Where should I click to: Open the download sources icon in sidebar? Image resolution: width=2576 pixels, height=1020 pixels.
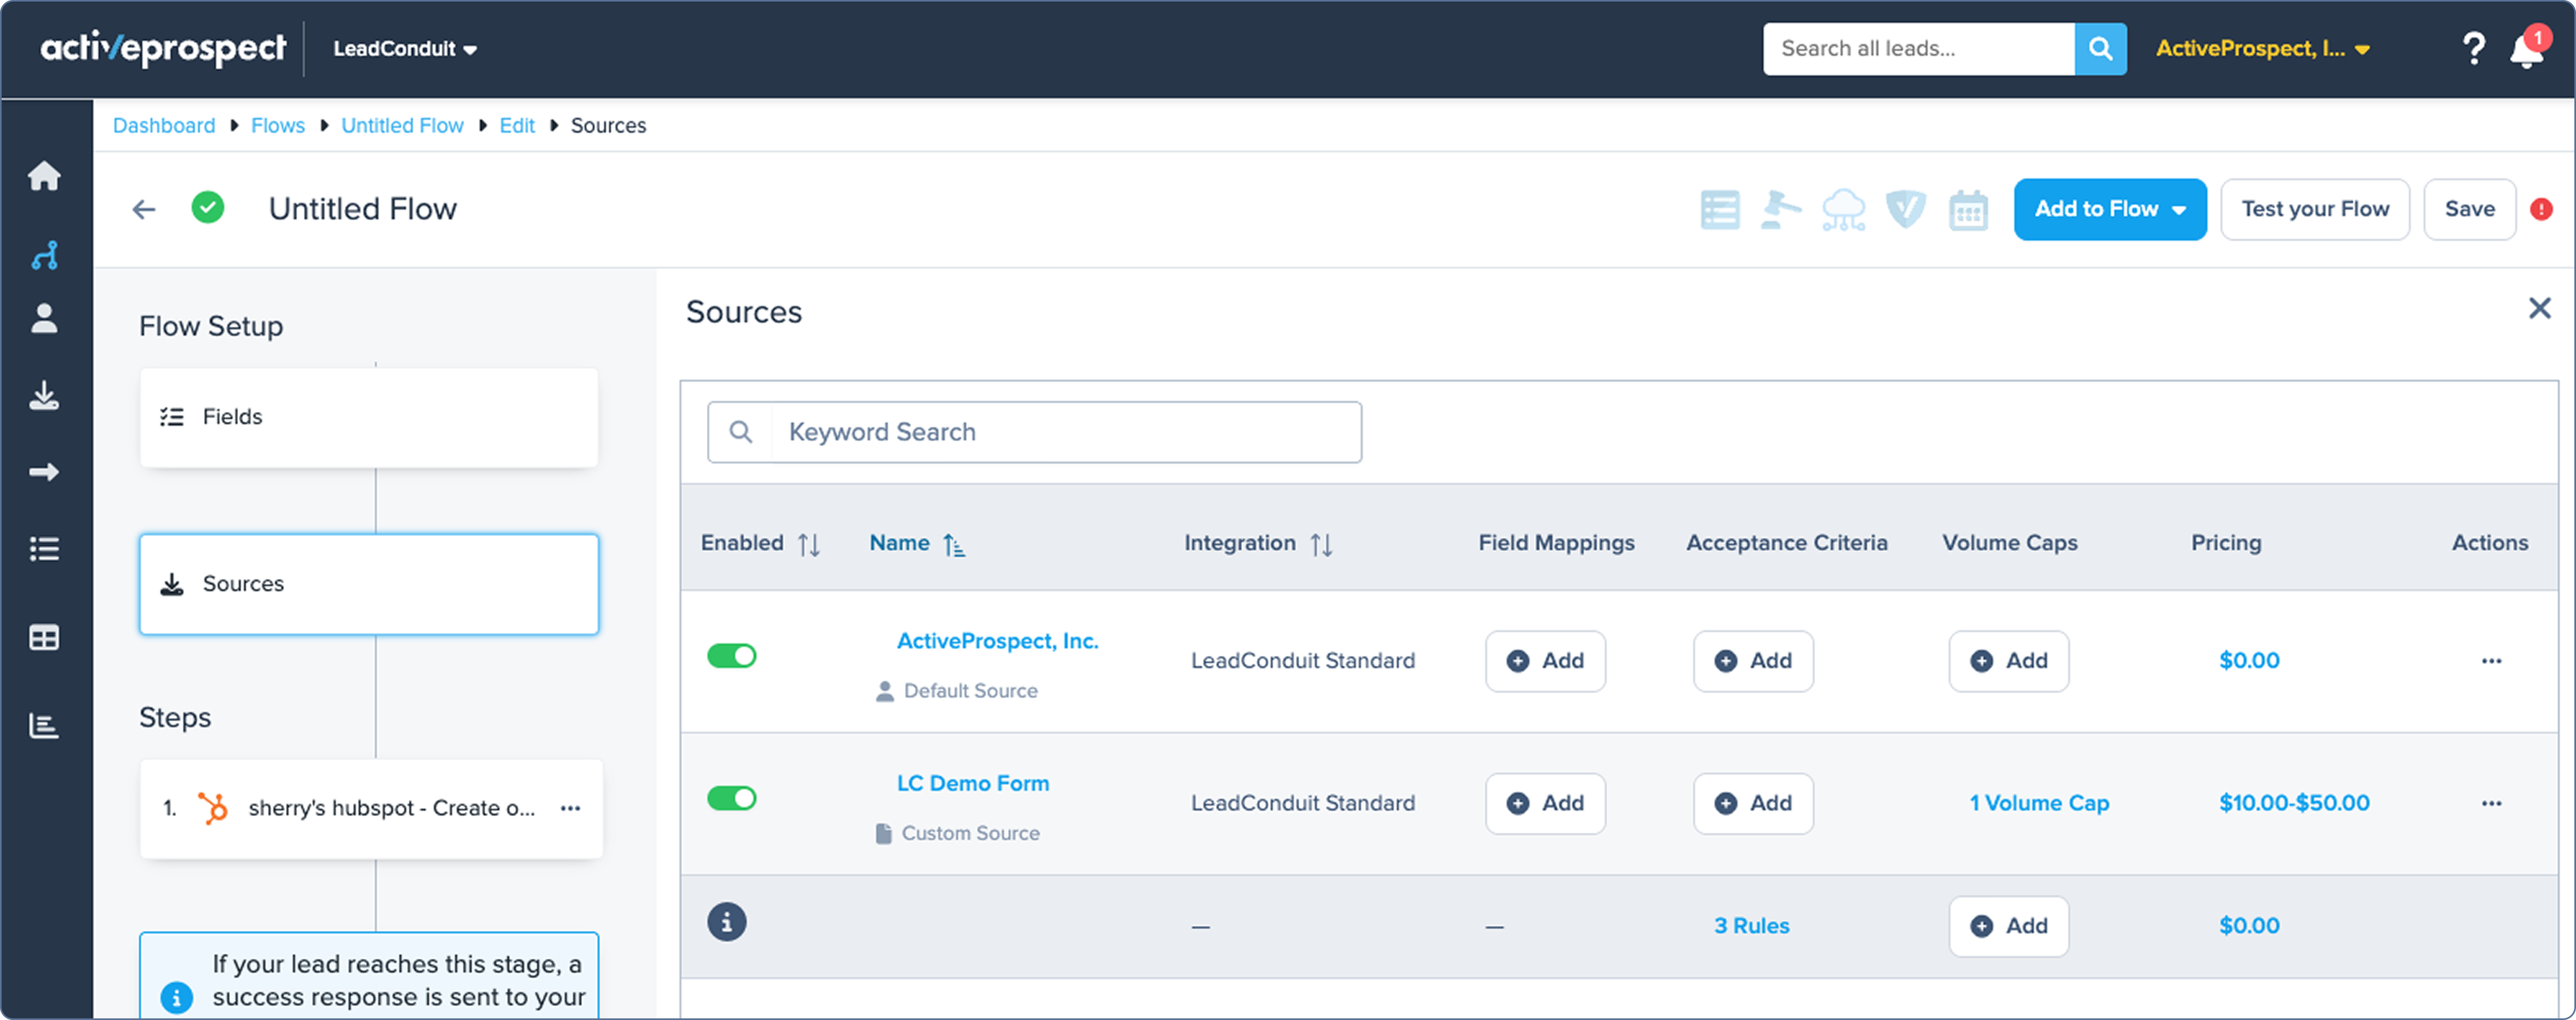pyautogui.click(x=44, y=395)
